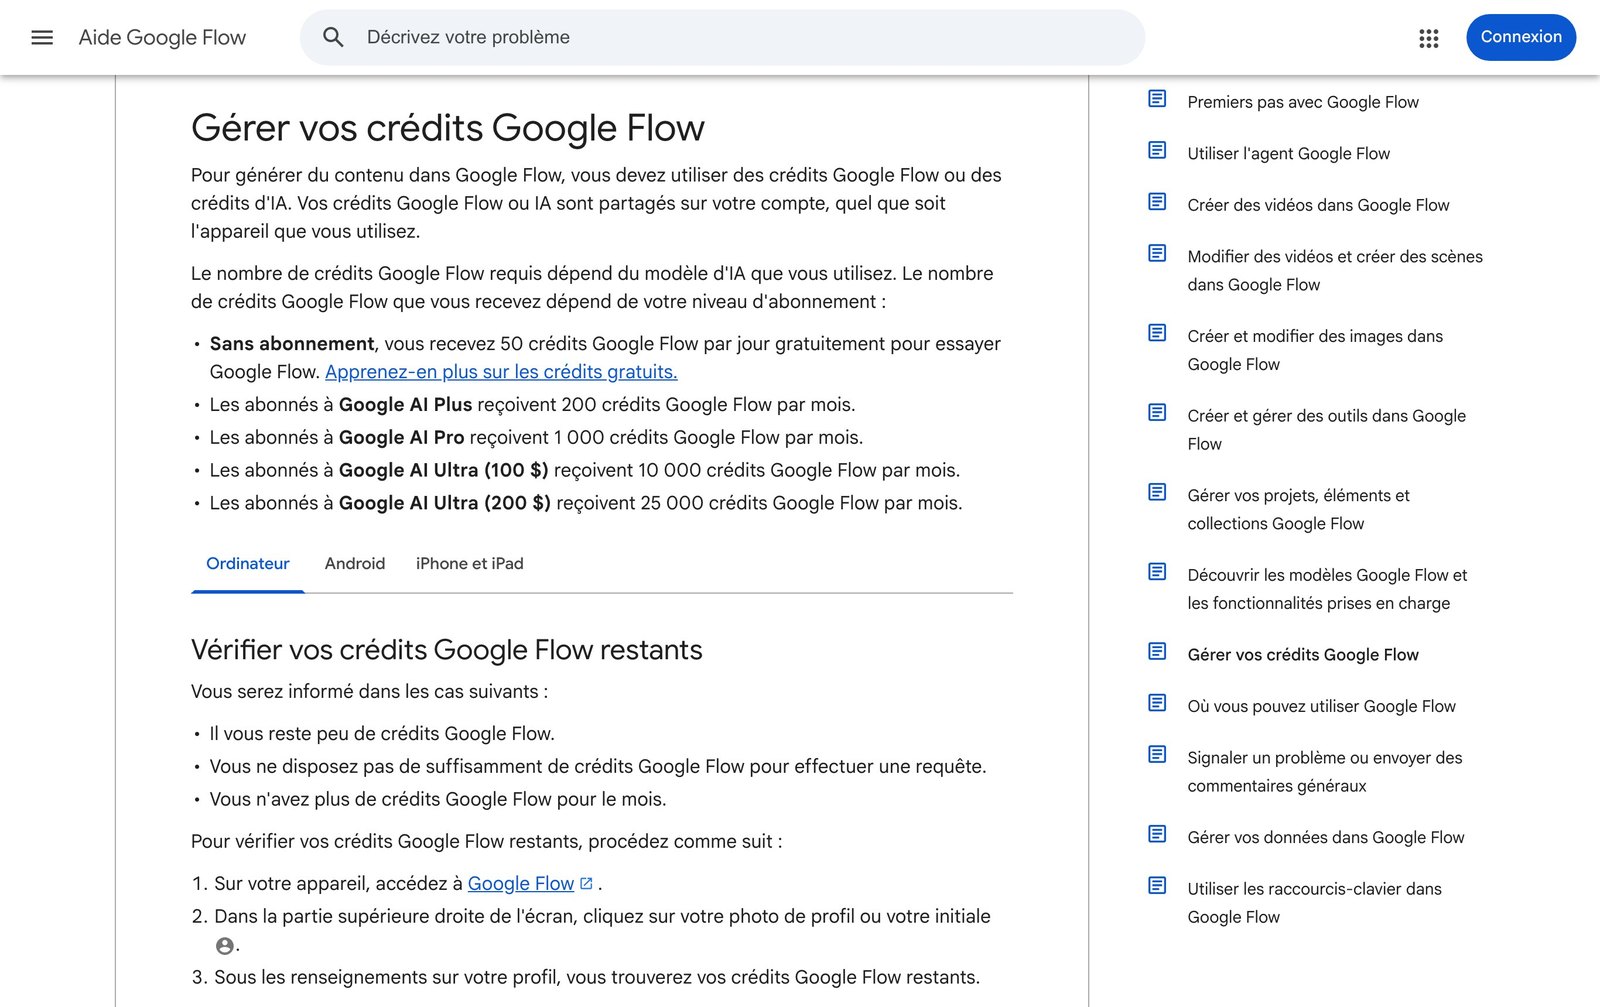Open the Google Flow link in step 1
Screen dimensions: 1600x1007
point(521,884)
